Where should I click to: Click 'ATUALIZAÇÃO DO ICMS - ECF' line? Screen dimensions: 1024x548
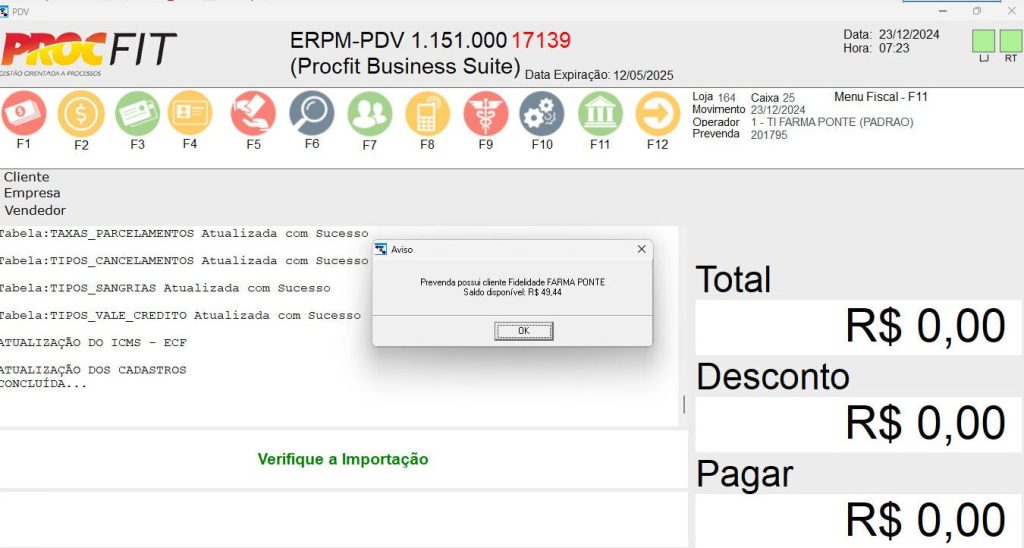point(93,342)
